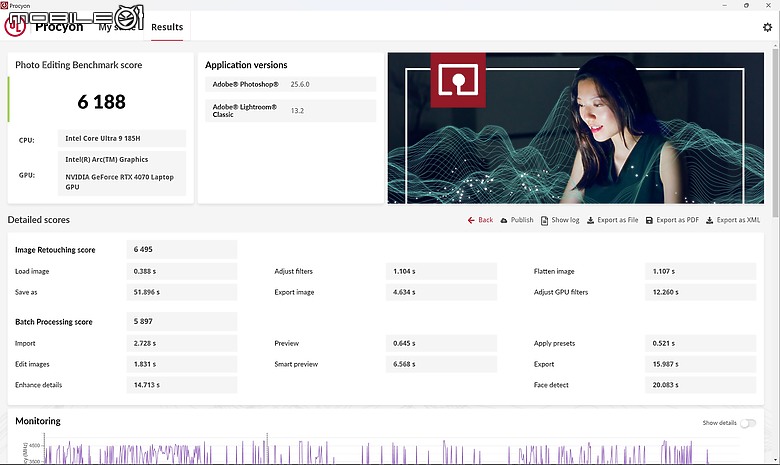Click the vertical scrollbar thumb
Screen dimensions: 780x465
coord(775,132)
